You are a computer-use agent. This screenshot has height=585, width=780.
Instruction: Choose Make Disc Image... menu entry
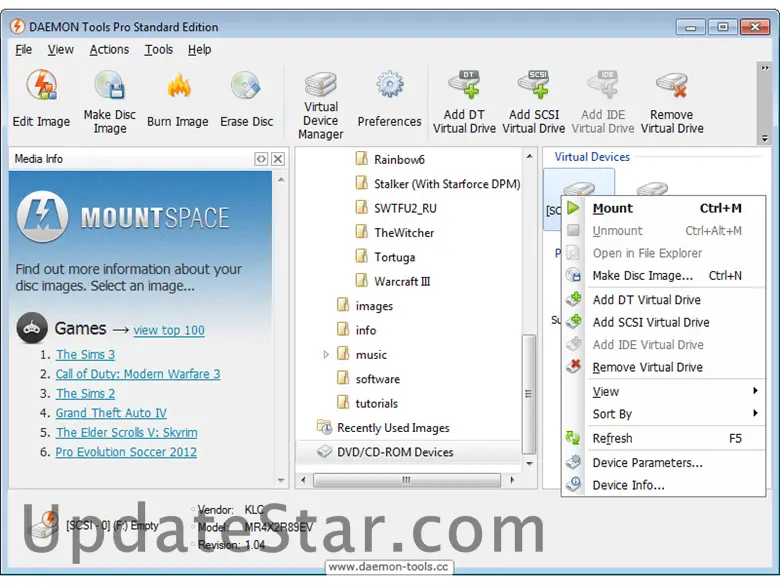(x=664, y=276)
